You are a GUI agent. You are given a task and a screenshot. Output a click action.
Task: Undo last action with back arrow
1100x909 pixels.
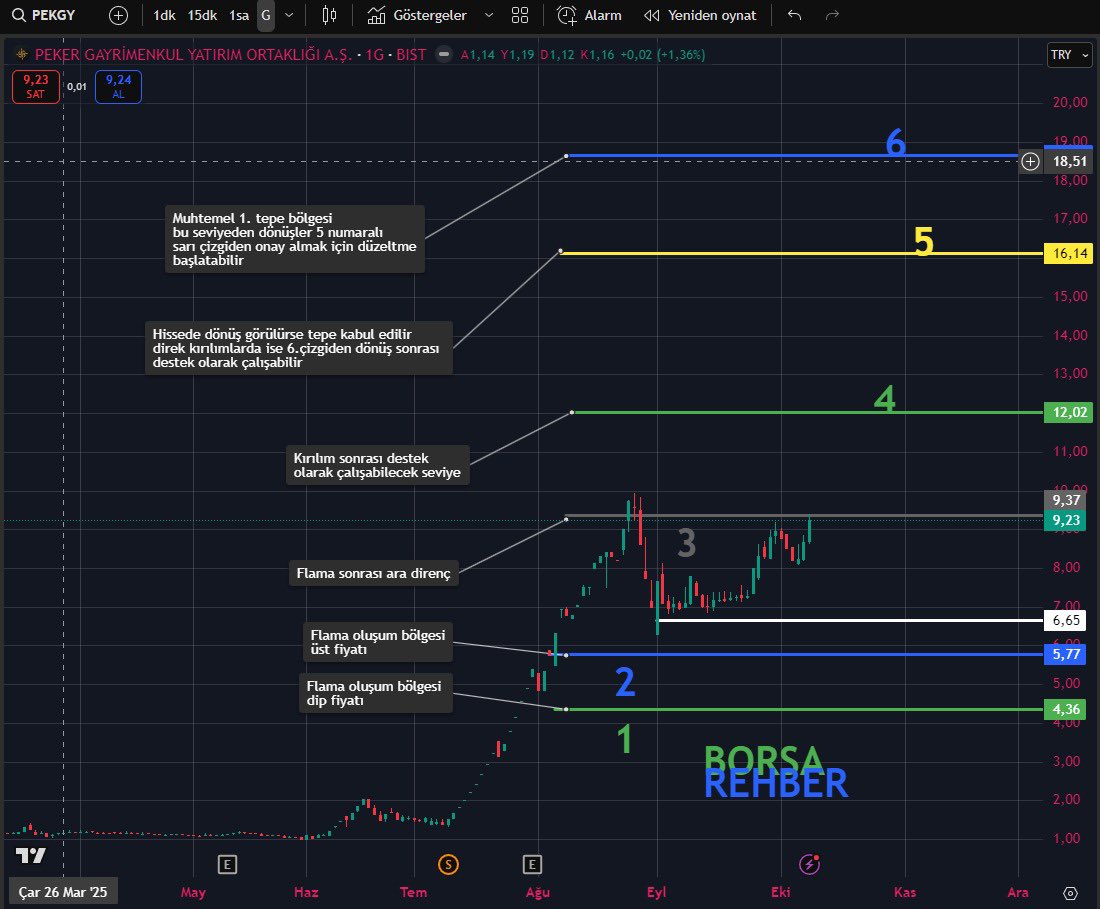(x=794, y=15)
